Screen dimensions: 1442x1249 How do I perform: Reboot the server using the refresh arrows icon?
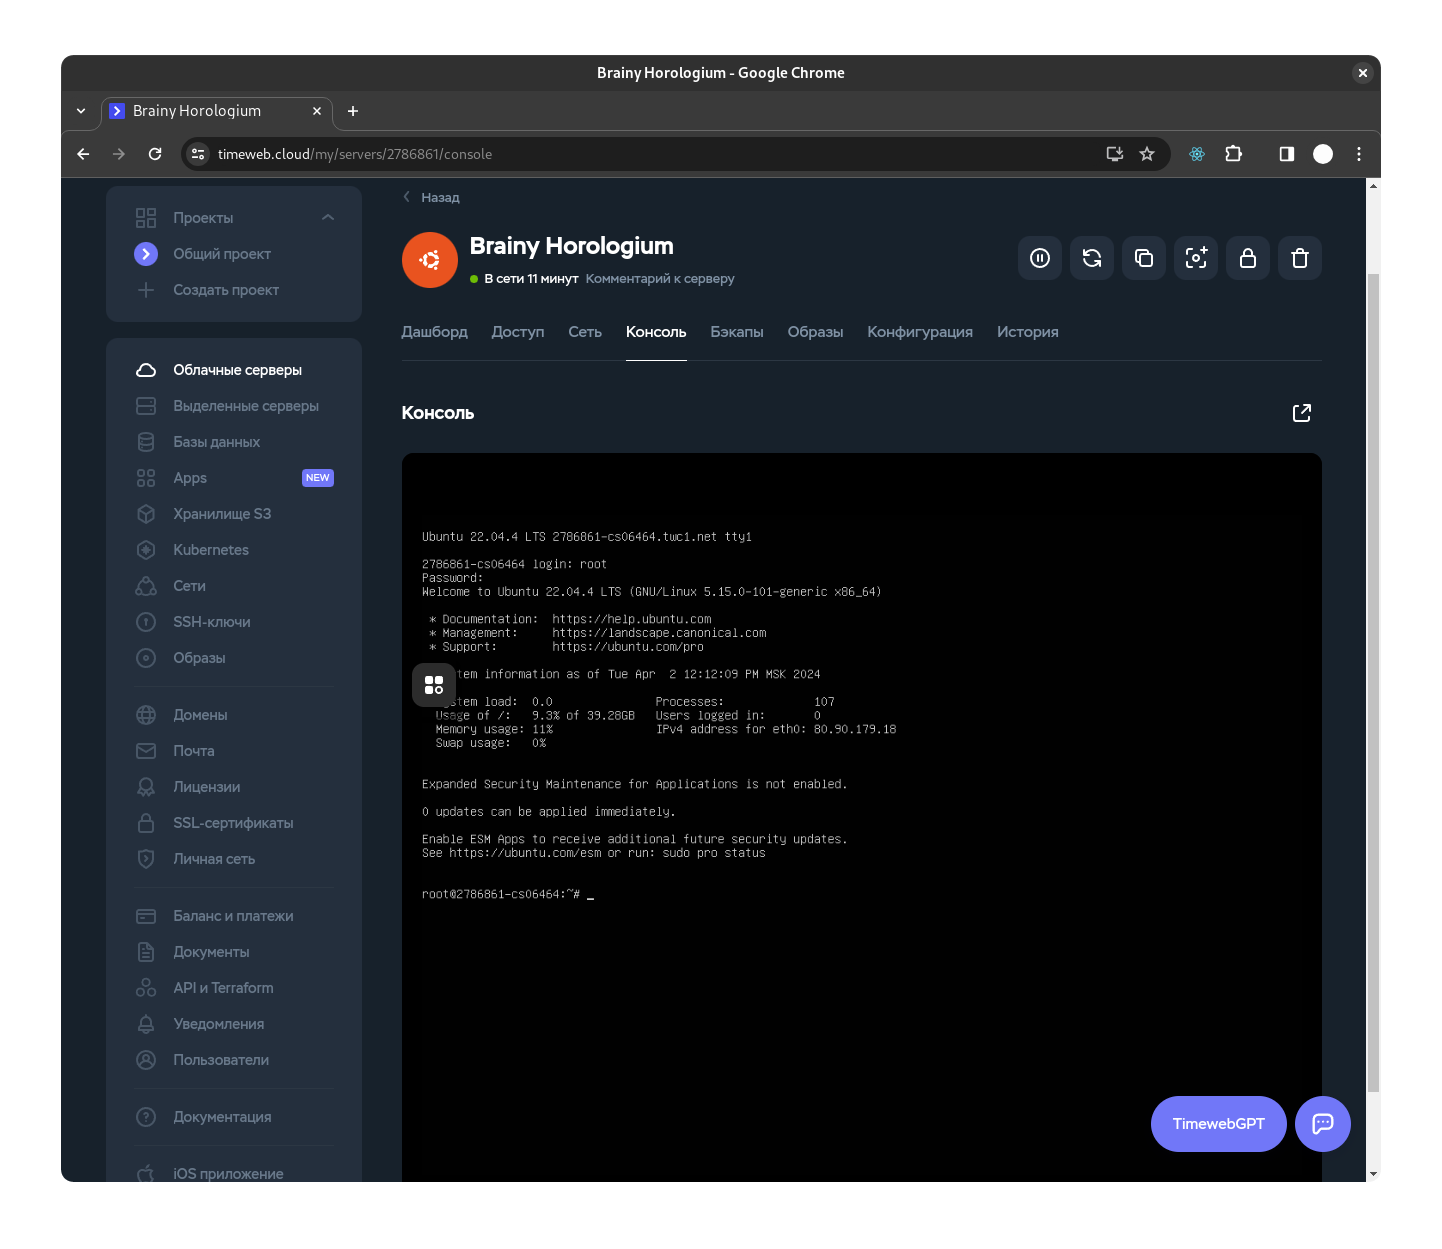1092,258
